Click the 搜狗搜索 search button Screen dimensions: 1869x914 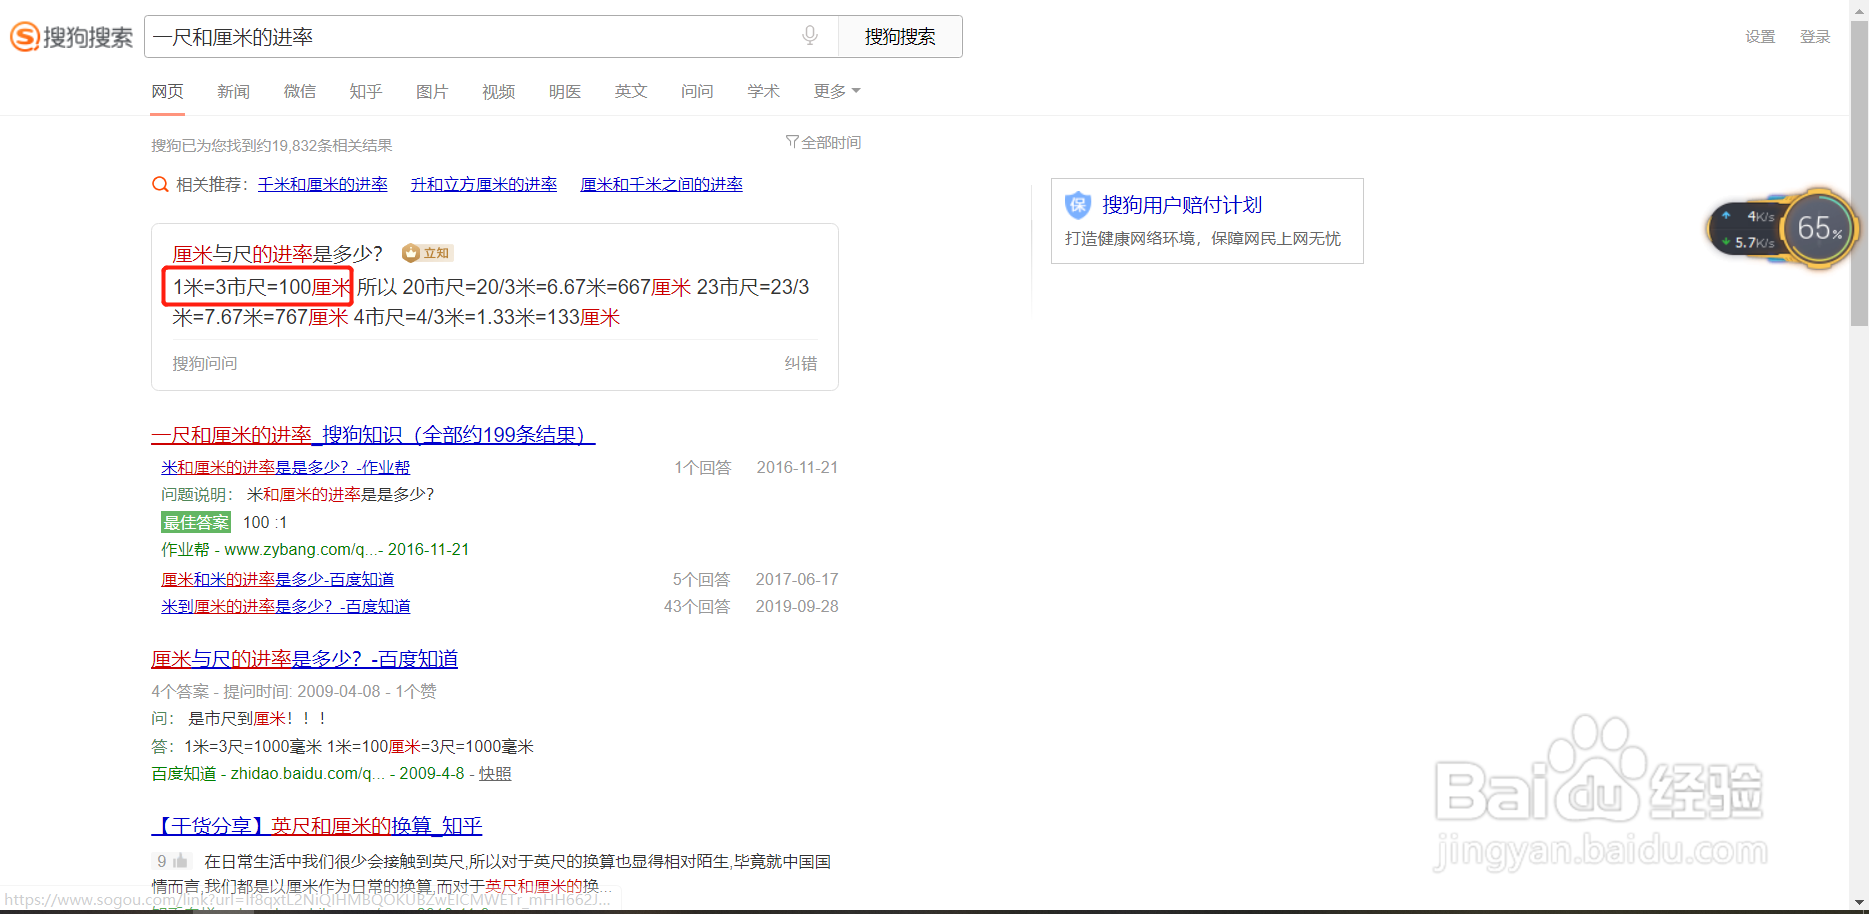tap(900, 37)
